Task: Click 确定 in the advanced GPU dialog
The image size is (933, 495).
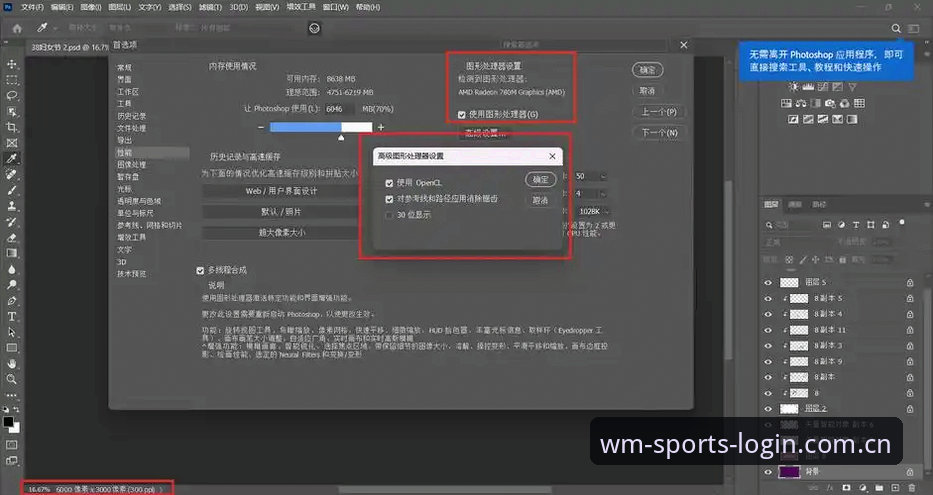Action: pyautogui.click(x=540, y=179)
